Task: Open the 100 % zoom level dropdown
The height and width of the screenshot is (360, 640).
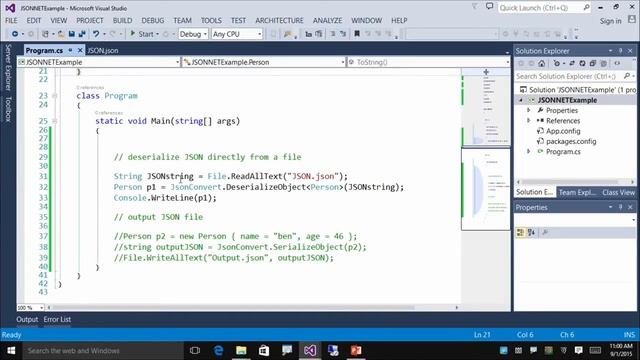Action: point(30,307)
